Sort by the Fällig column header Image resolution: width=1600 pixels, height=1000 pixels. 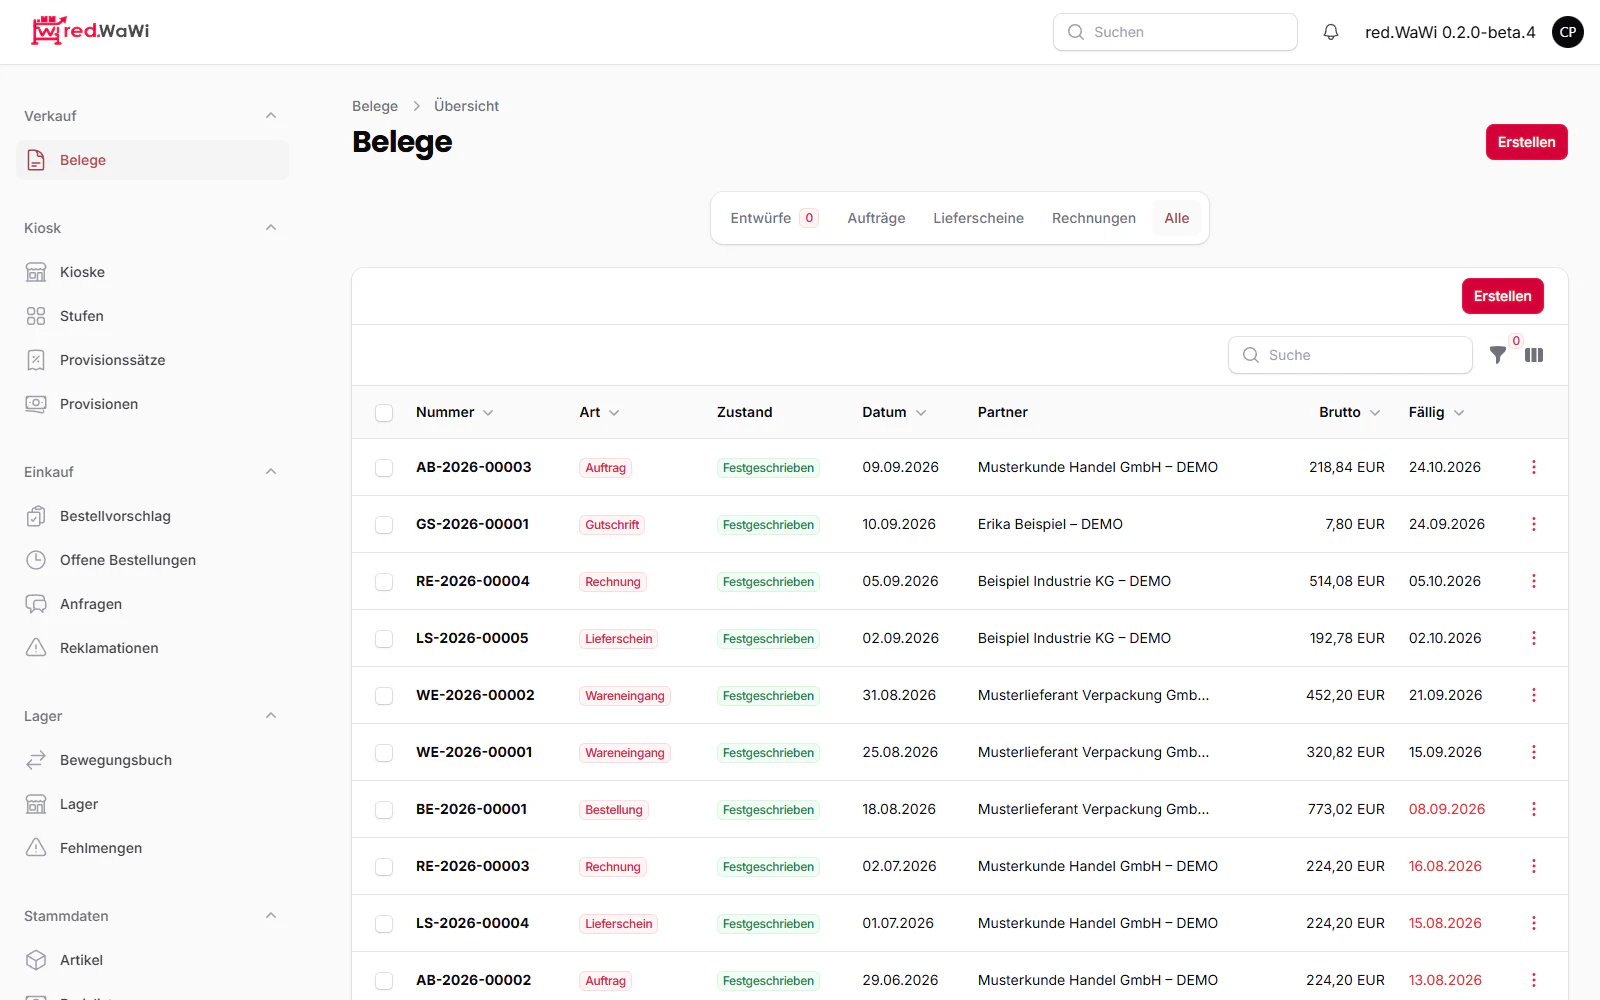tap(1436, 412)
